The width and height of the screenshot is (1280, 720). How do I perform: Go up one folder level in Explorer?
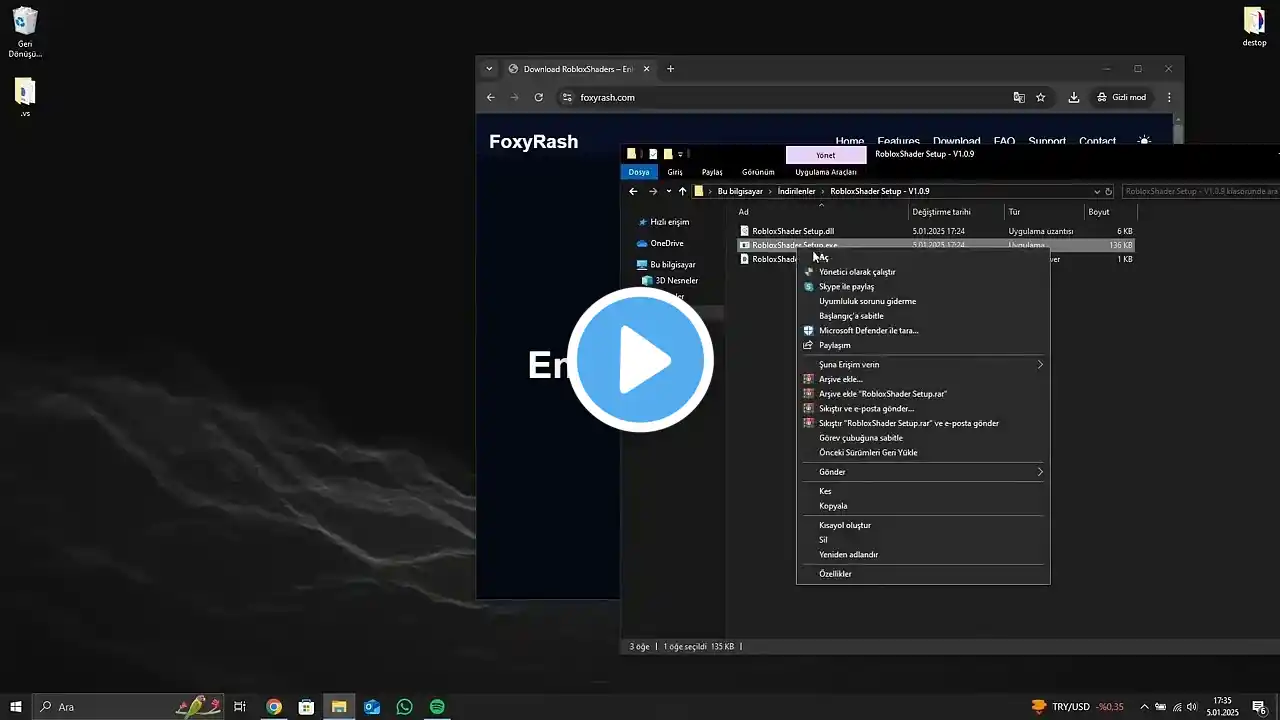[x=683, y=191]
